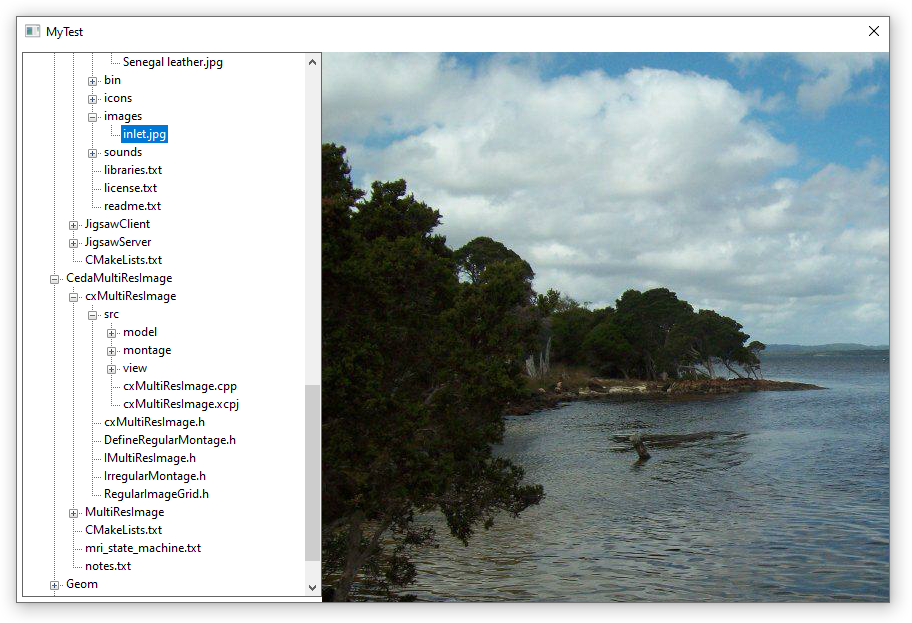Expand the model folder node
The width and height of the screenshot is (912, 623).
111,333
